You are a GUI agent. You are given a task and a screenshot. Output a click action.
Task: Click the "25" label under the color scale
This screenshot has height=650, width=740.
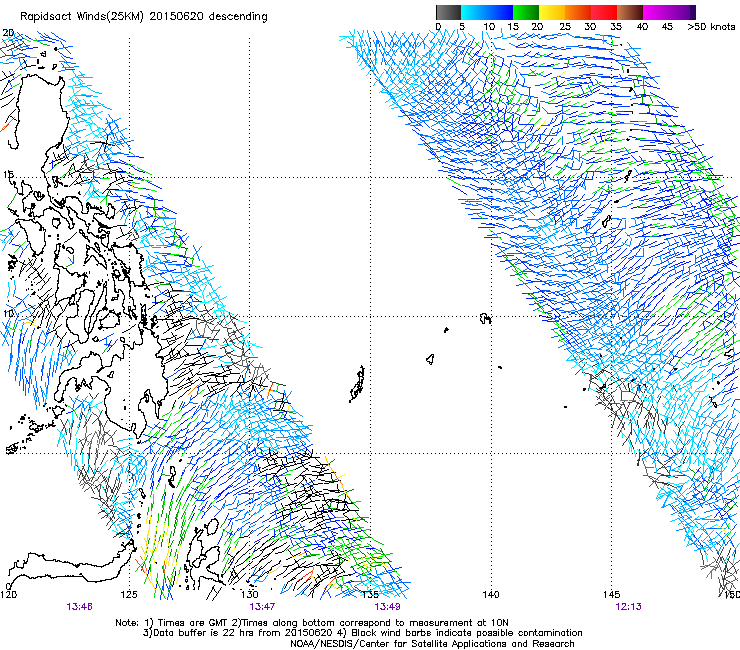point(564,26)
